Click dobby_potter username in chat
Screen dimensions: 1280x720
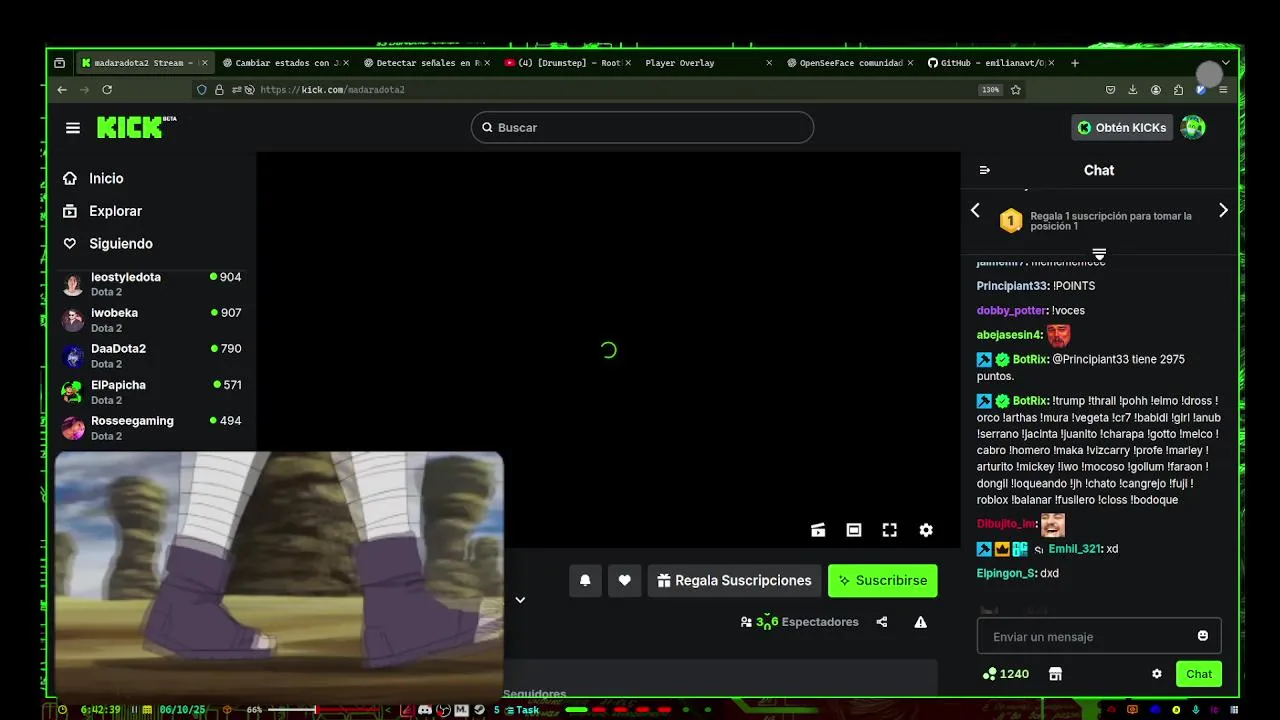[1012, 311]
